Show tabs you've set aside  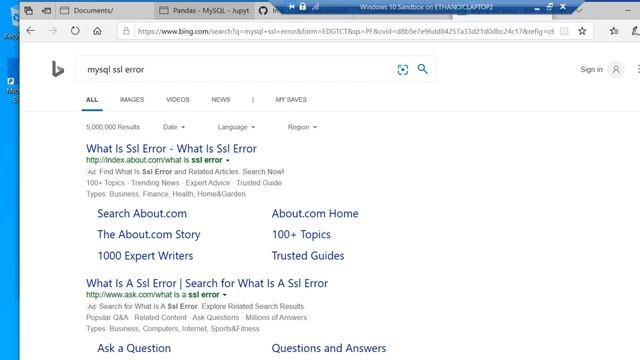[28, 11]
